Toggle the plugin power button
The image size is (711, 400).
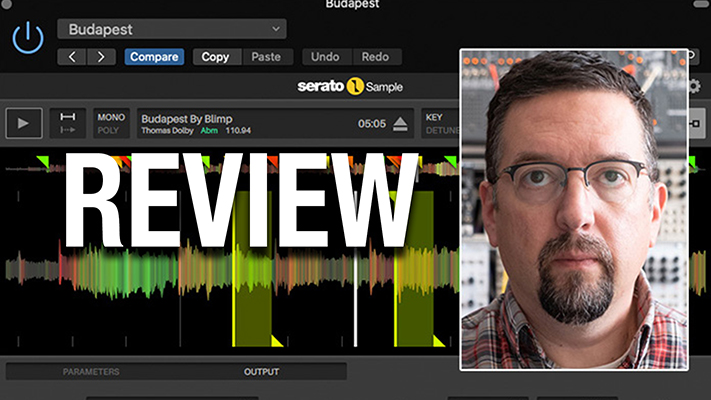pos(28,38)
